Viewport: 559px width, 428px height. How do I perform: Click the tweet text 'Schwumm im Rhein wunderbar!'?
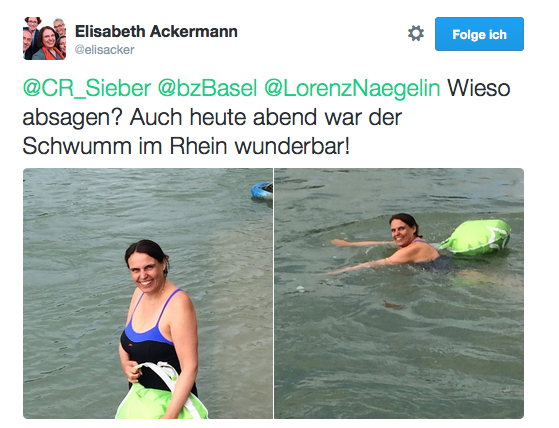(186, 146)
